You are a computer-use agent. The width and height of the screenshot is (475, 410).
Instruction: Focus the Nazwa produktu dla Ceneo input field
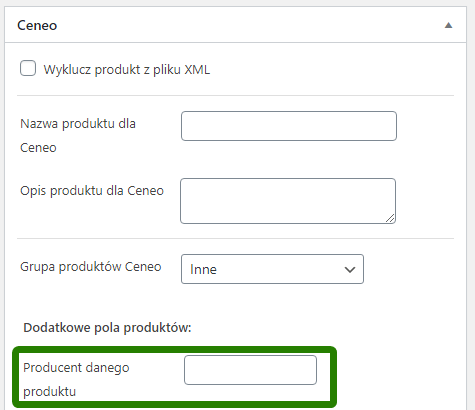click(x=289, y=126)
